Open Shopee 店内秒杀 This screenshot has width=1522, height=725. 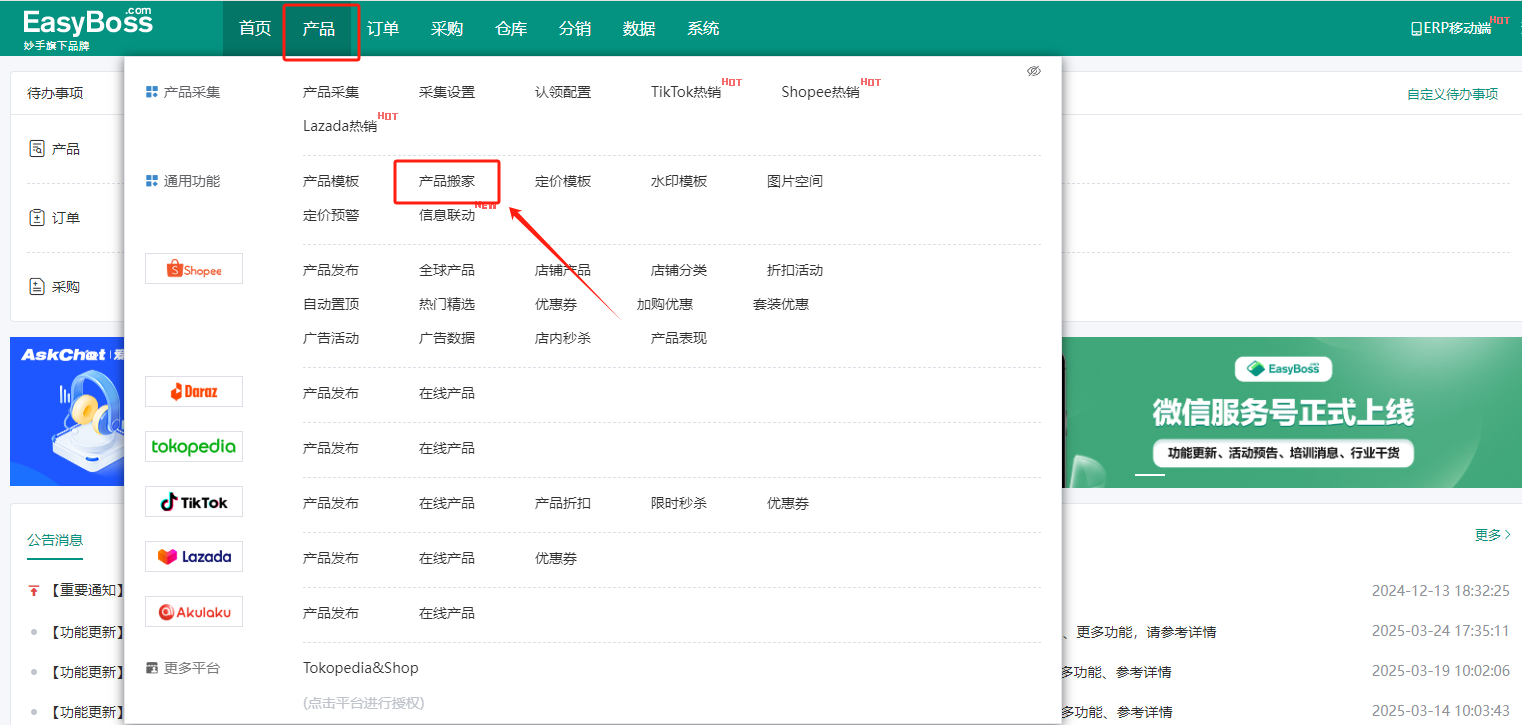[x=563, y=338]
